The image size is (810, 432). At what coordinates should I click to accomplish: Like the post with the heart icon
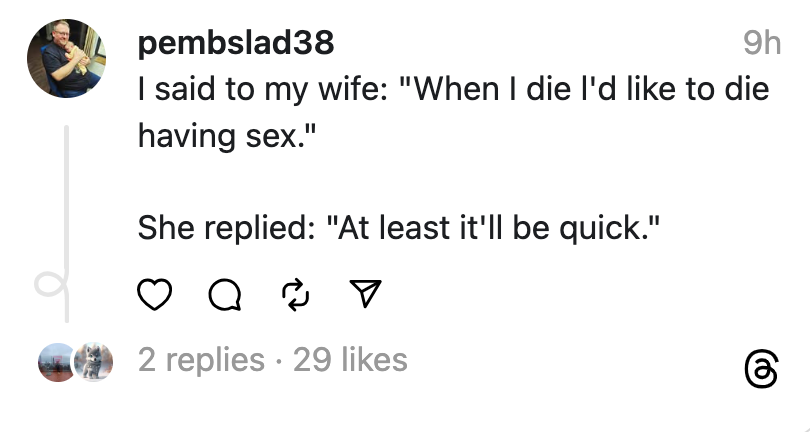click(153, 294)
